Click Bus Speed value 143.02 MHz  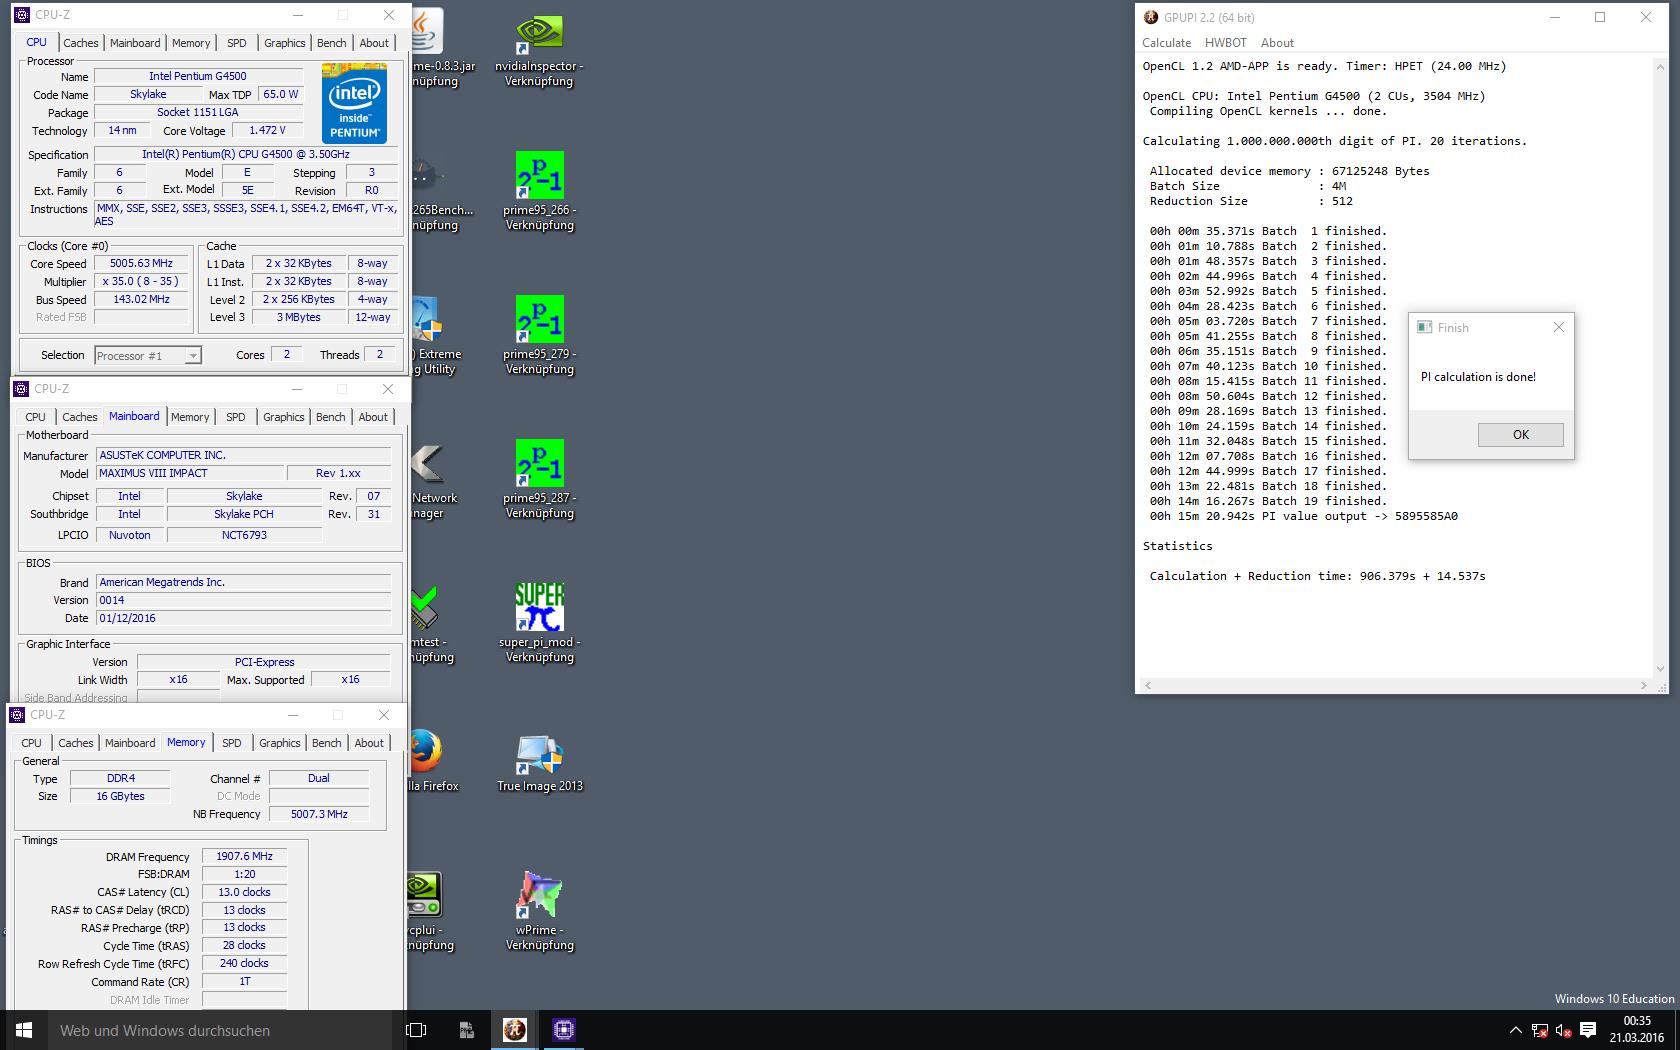tap(141, 299)
